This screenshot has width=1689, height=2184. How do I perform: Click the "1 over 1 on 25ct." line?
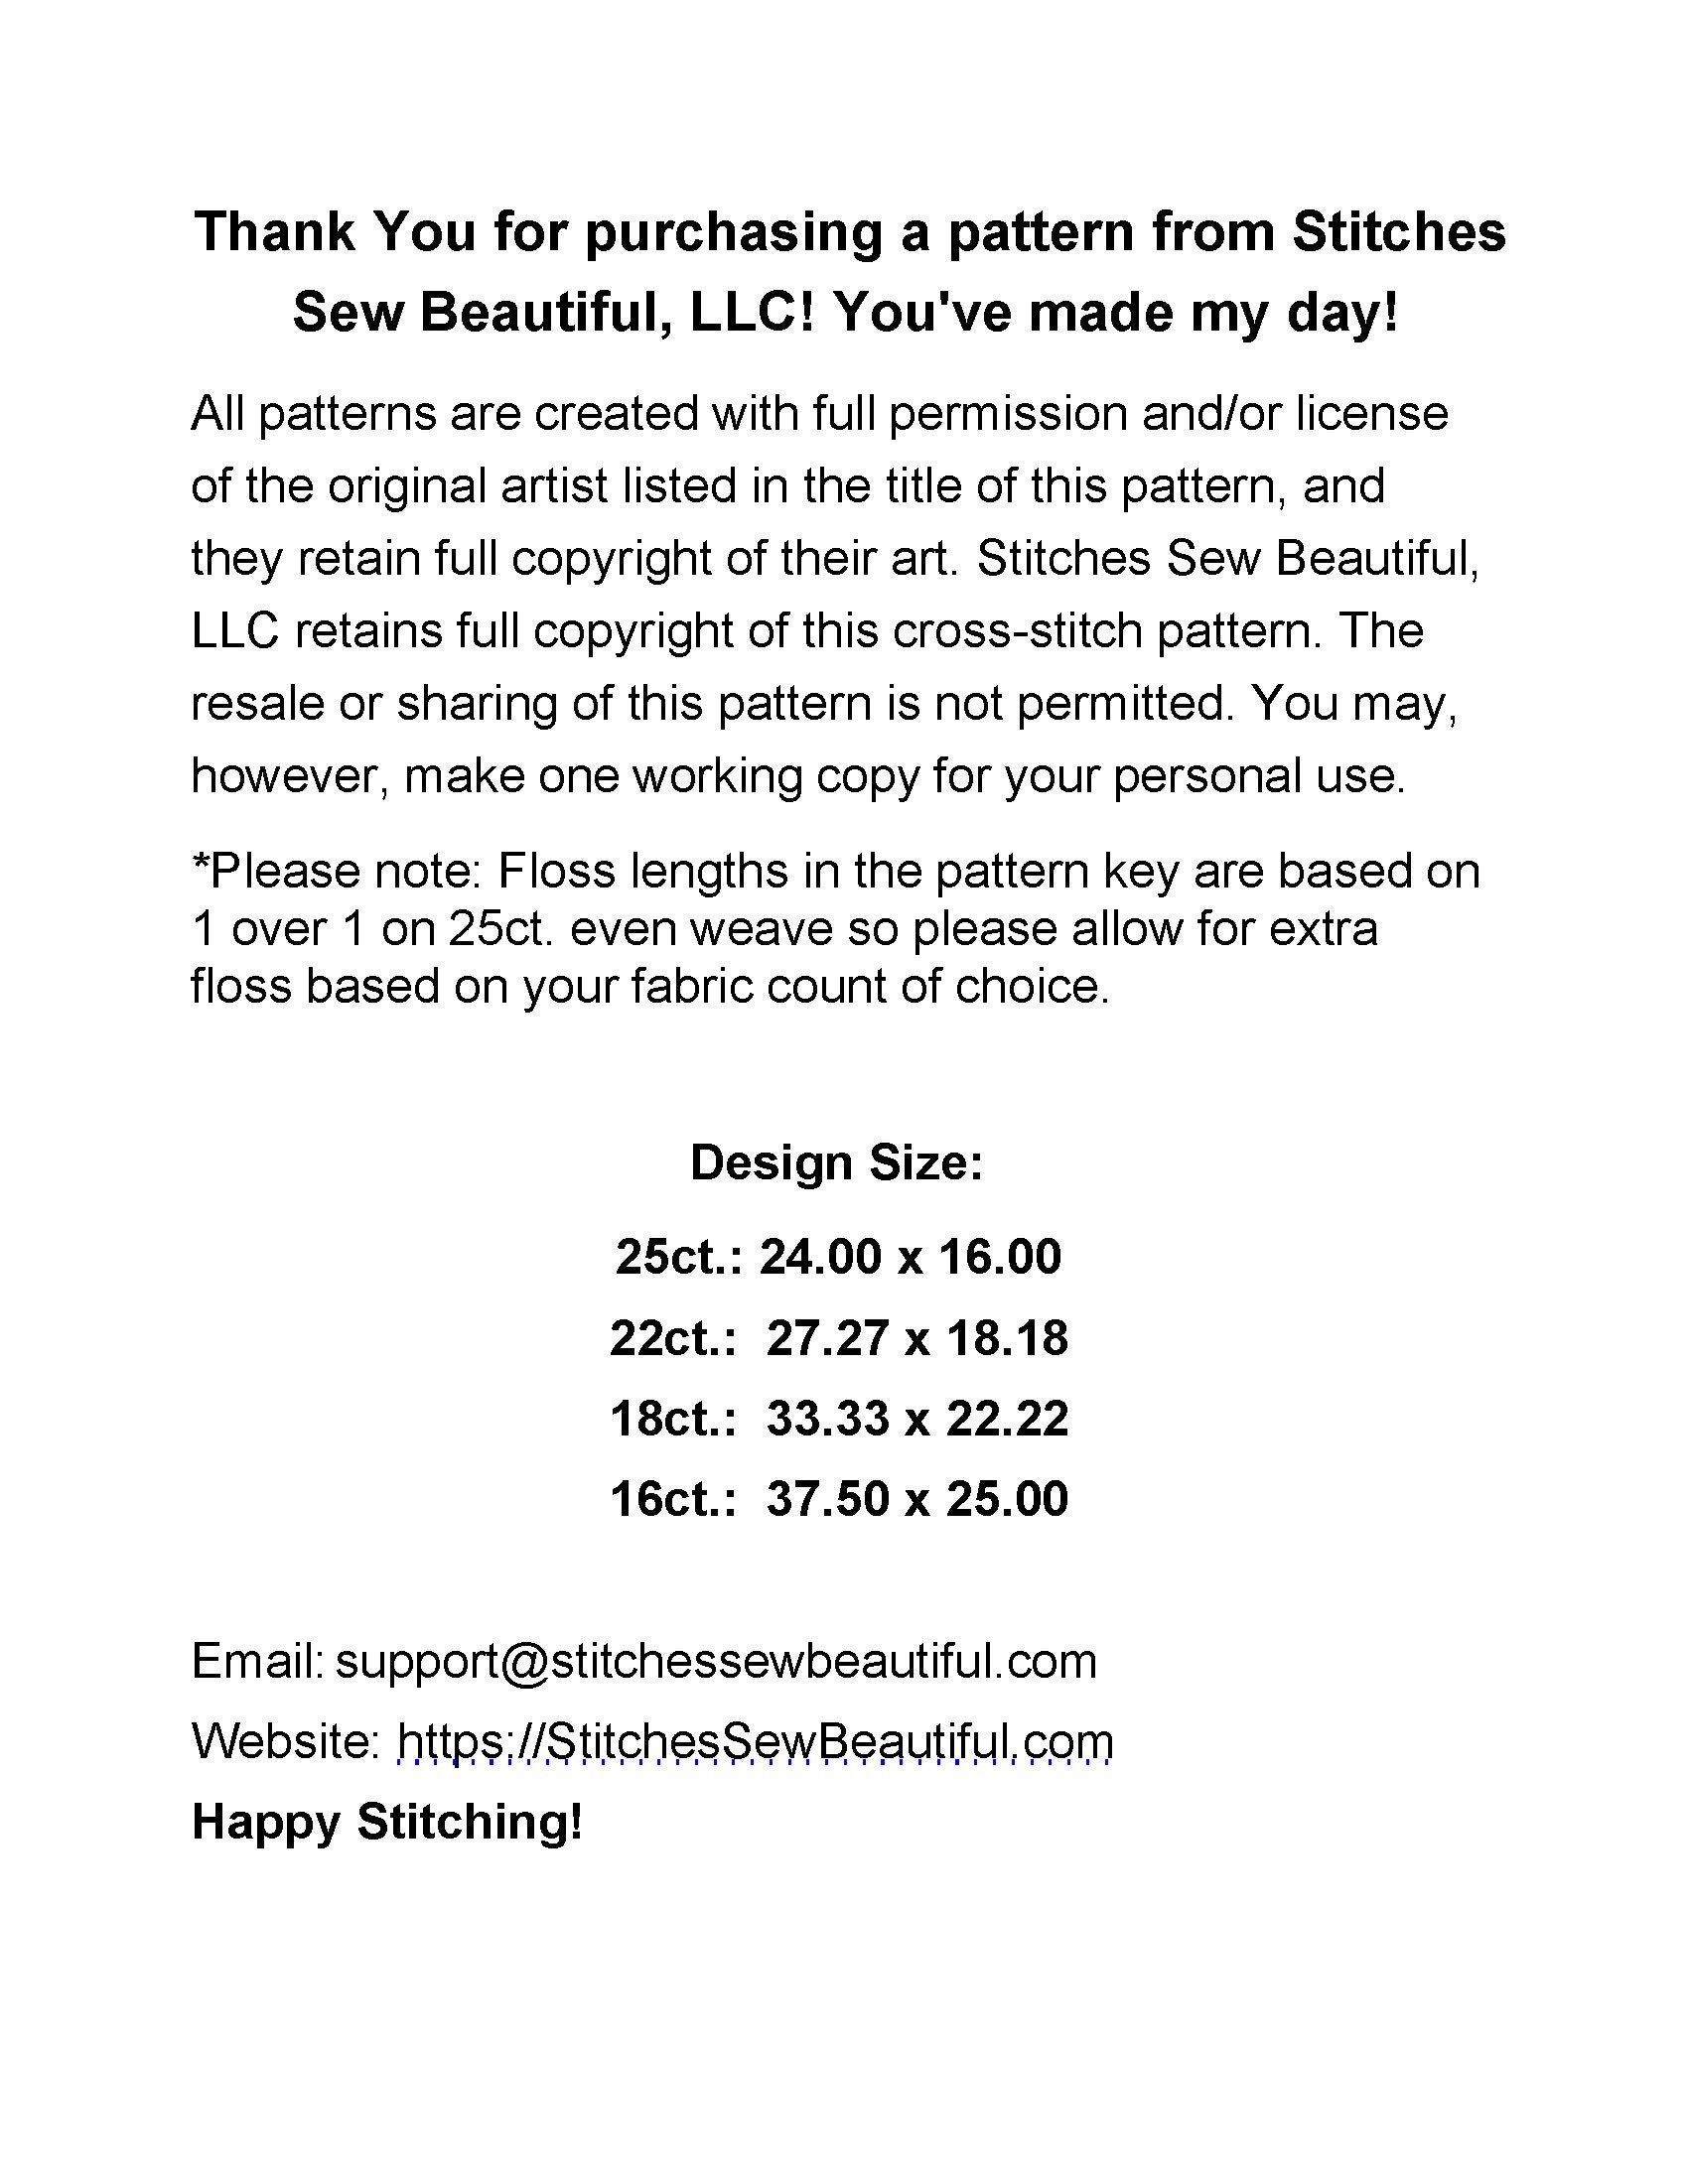tap(784, 929)
